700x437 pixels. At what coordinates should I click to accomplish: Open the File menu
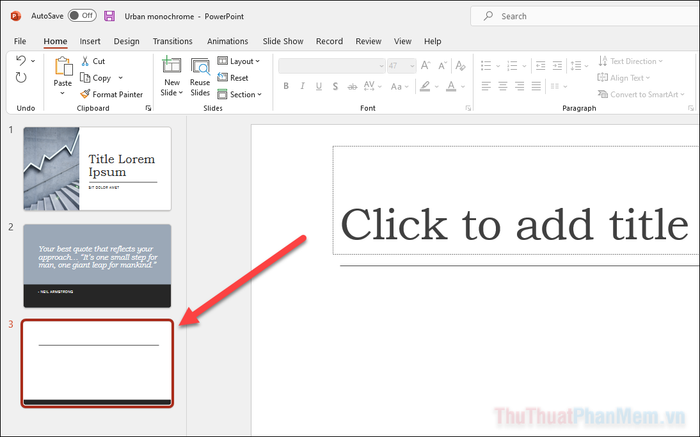[x=20, y=41]
